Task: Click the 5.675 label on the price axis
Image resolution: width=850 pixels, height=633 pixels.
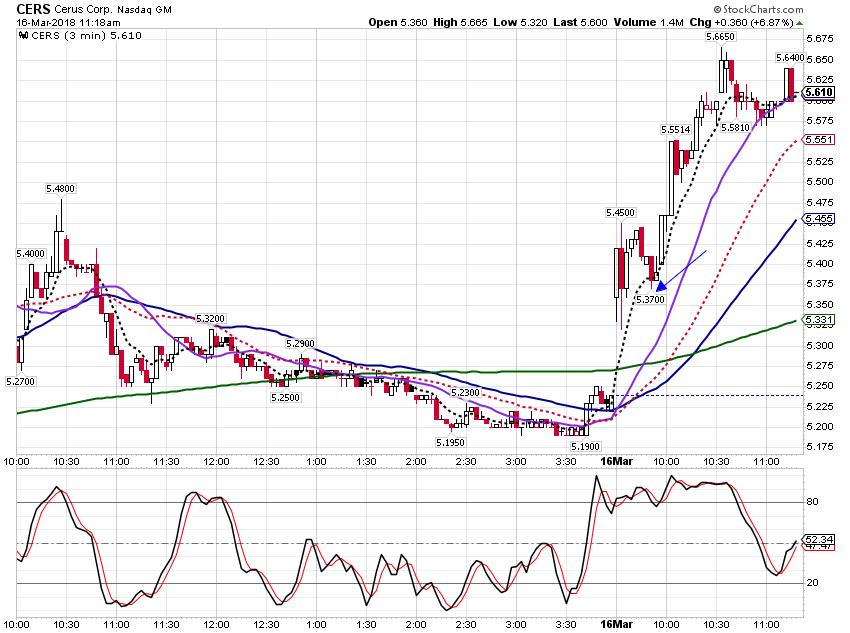Action: (x=820, y=38)
